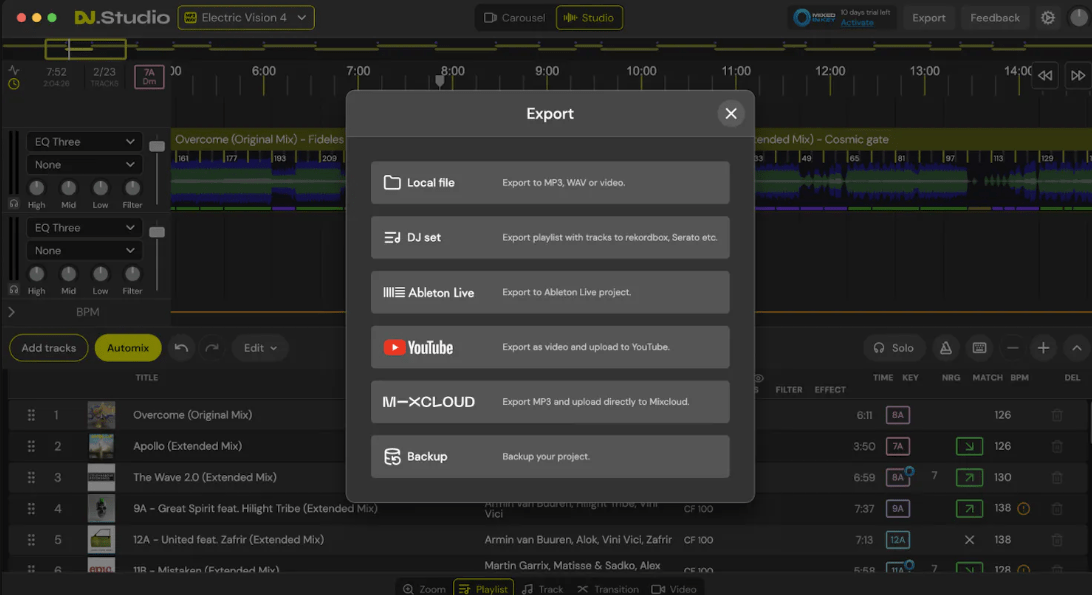
Task: Click match X icon for United
Action: pyautogui.click(x=969, y=540)
